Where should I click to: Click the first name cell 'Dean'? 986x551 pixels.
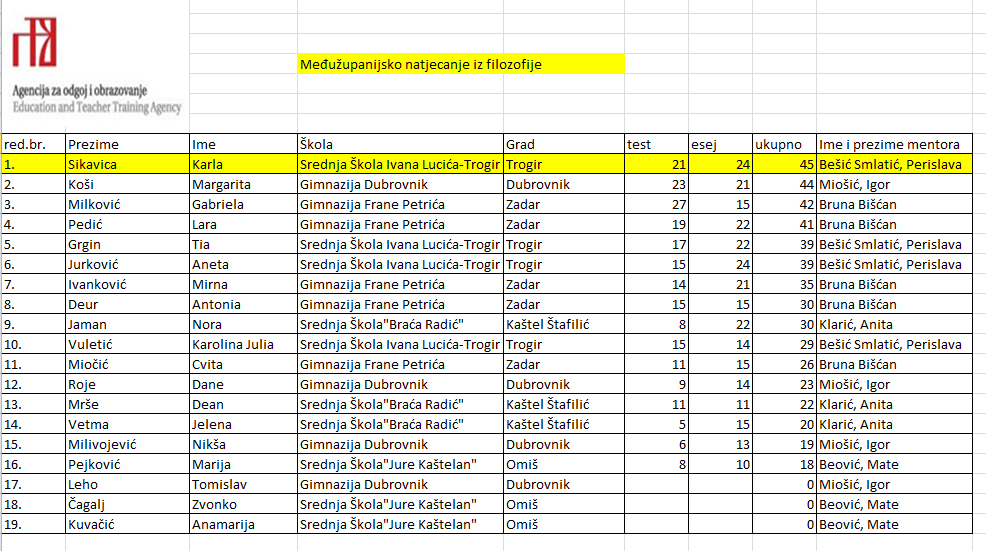[243, 404]
